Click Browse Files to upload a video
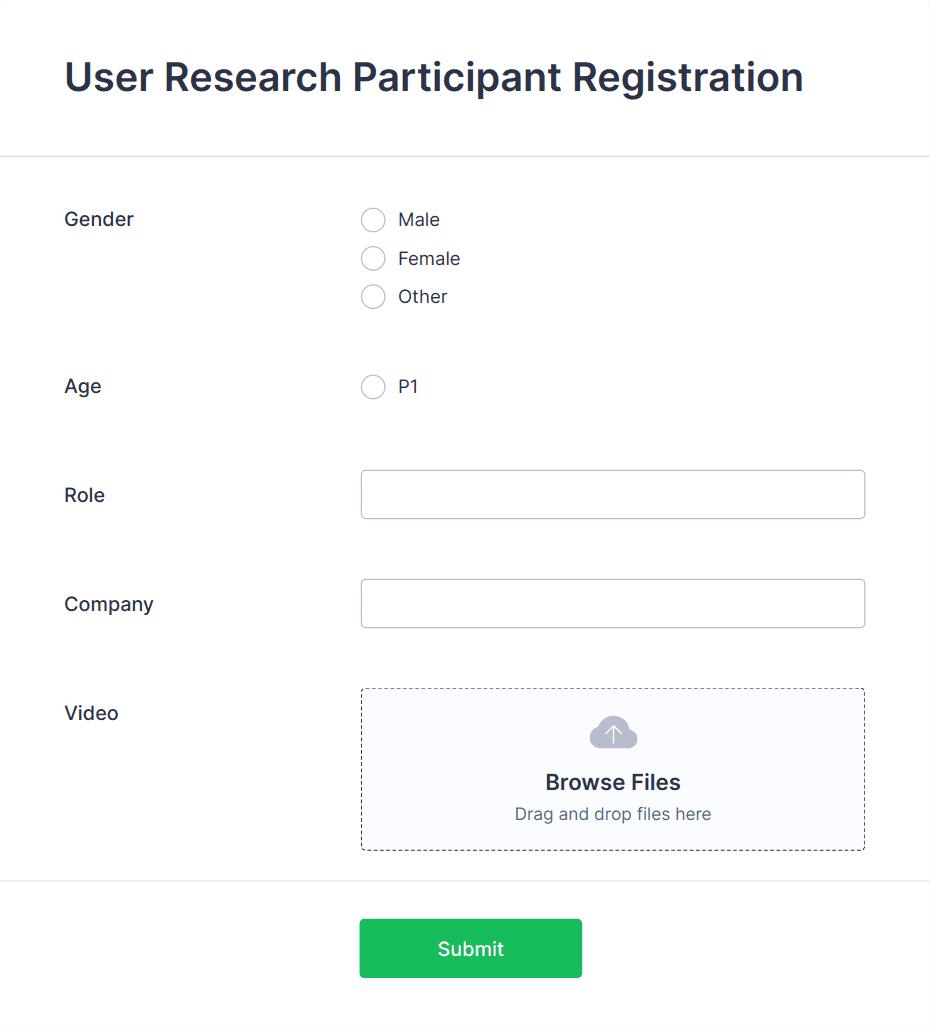Screen dimensions: 930x1028 click(613, 782)
